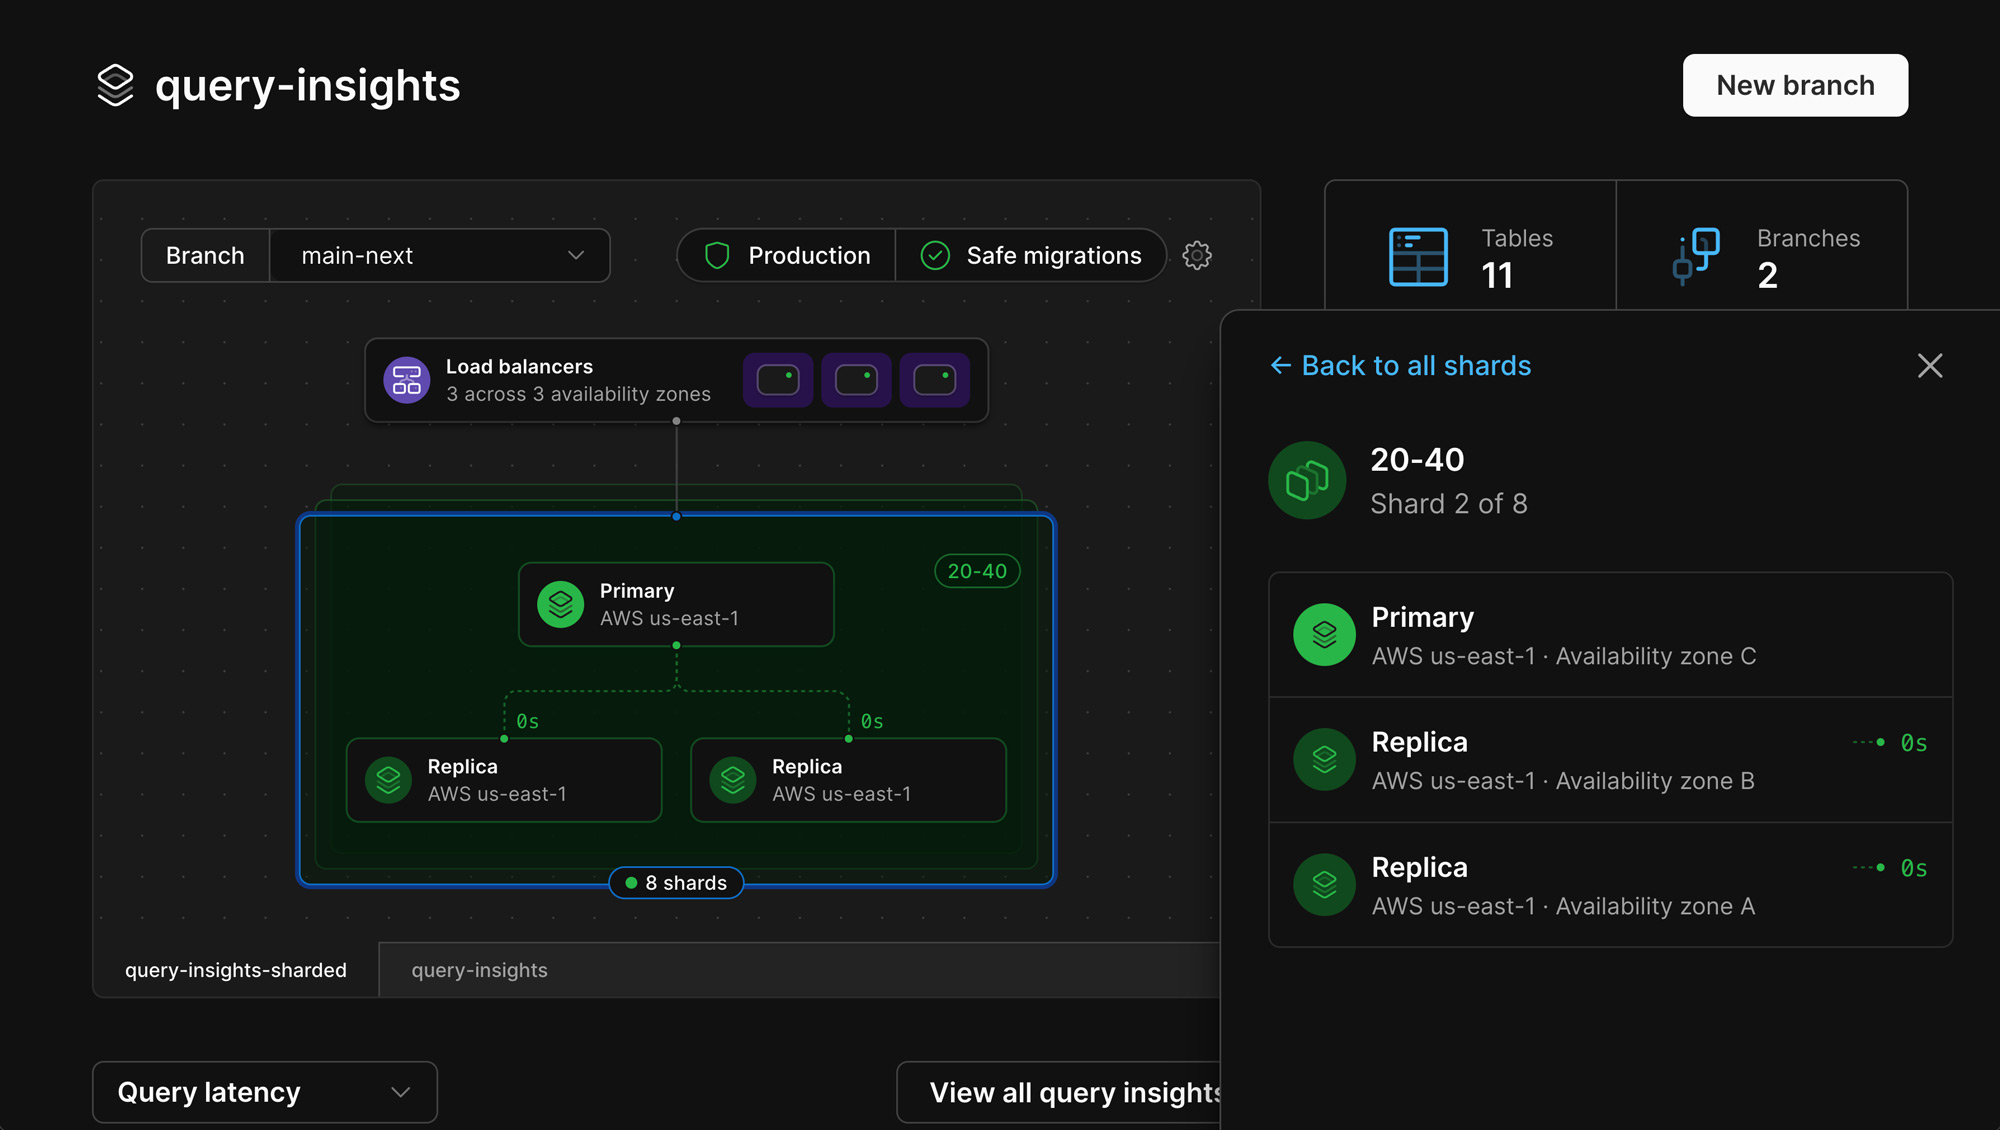Click the Load balancers icon
Screen dimensions: 2000x1130
coord(409,379)
